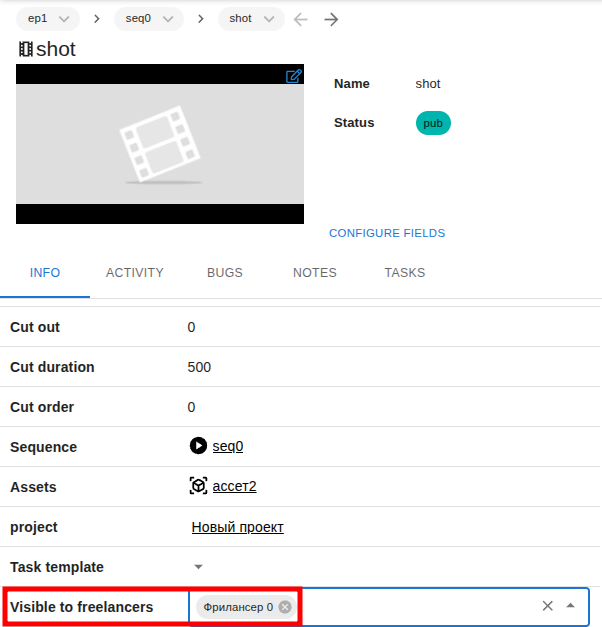Screen dimensions: 602x627
Task: Click the edit thumbnail pencil icon
Action: coord(293,76)
